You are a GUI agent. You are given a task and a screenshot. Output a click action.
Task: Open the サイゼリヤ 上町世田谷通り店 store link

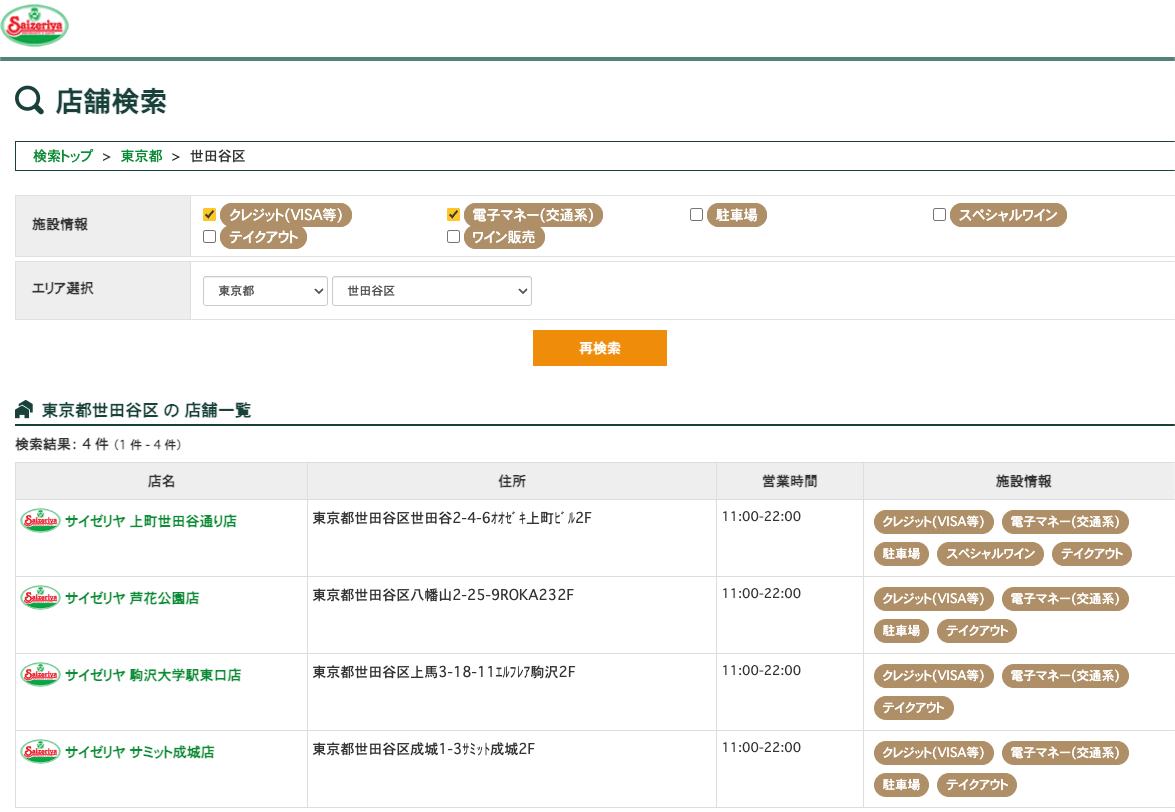tap(150, 521)
